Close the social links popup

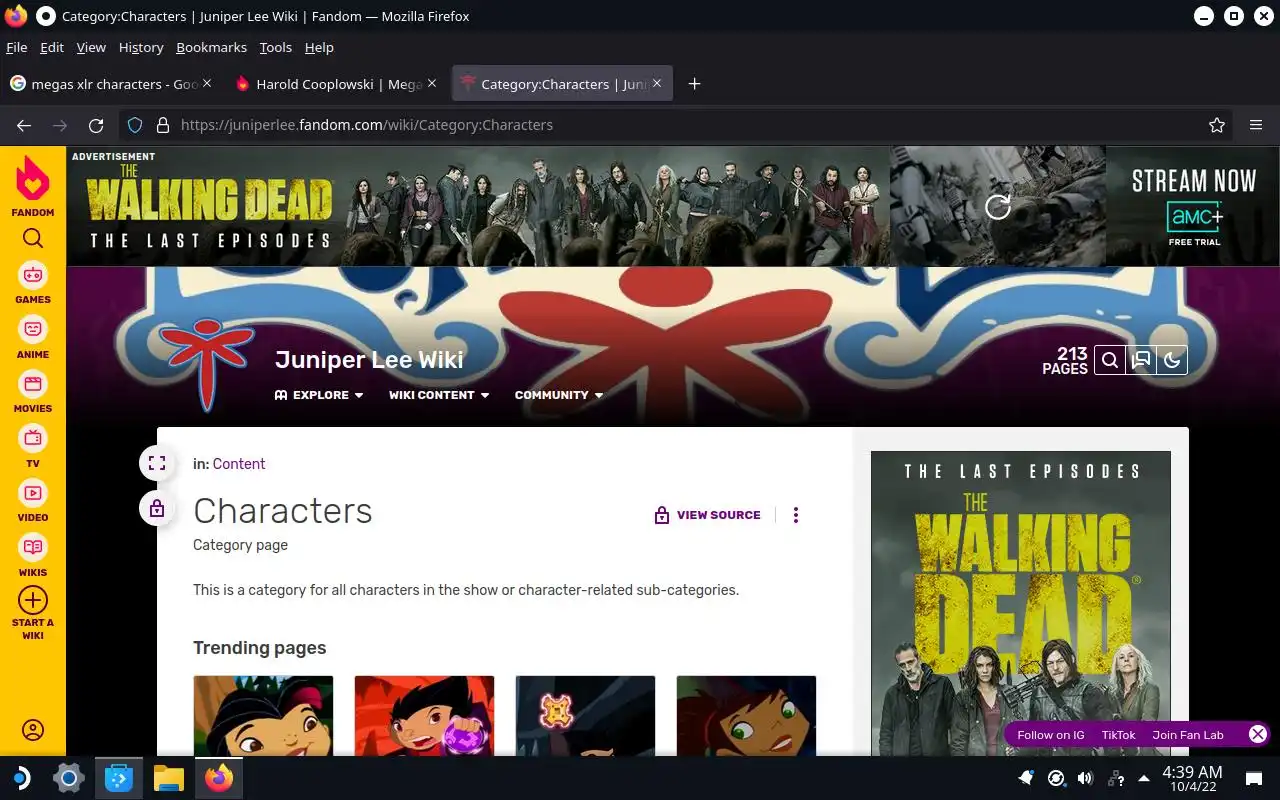[x=1258, y=734]
